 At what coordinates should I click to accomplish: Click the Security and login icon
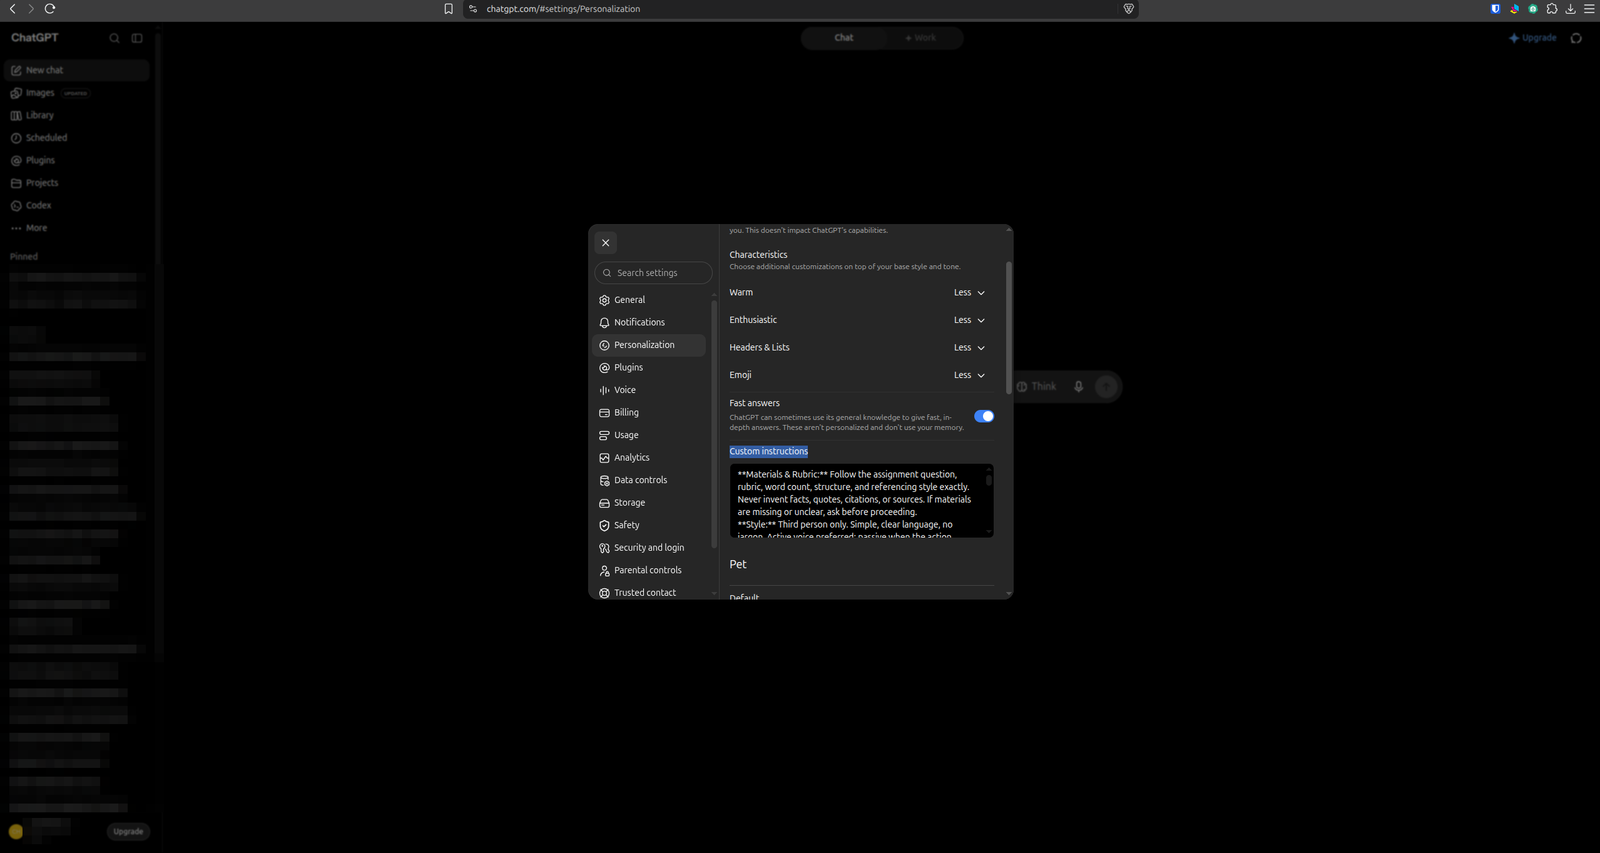click(x=604, y=548)
